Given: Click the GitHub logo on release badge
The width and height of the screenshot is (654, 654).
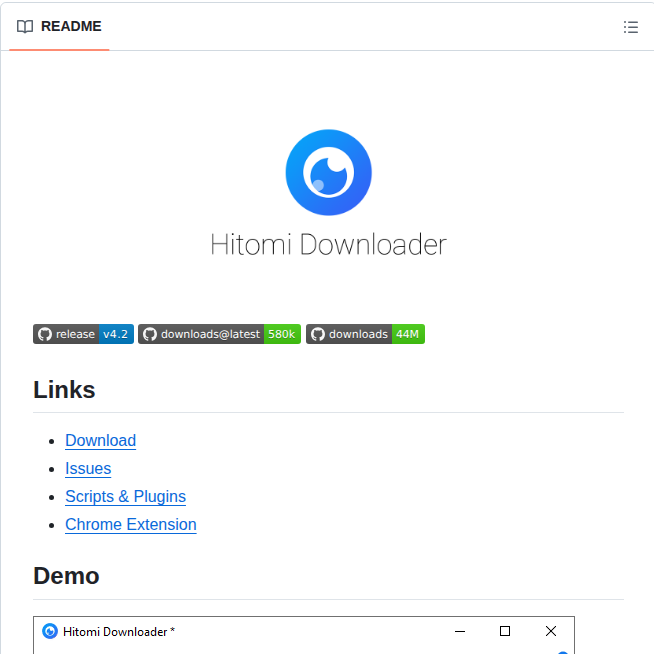Looking at the screenshot, I should (45, 334).
